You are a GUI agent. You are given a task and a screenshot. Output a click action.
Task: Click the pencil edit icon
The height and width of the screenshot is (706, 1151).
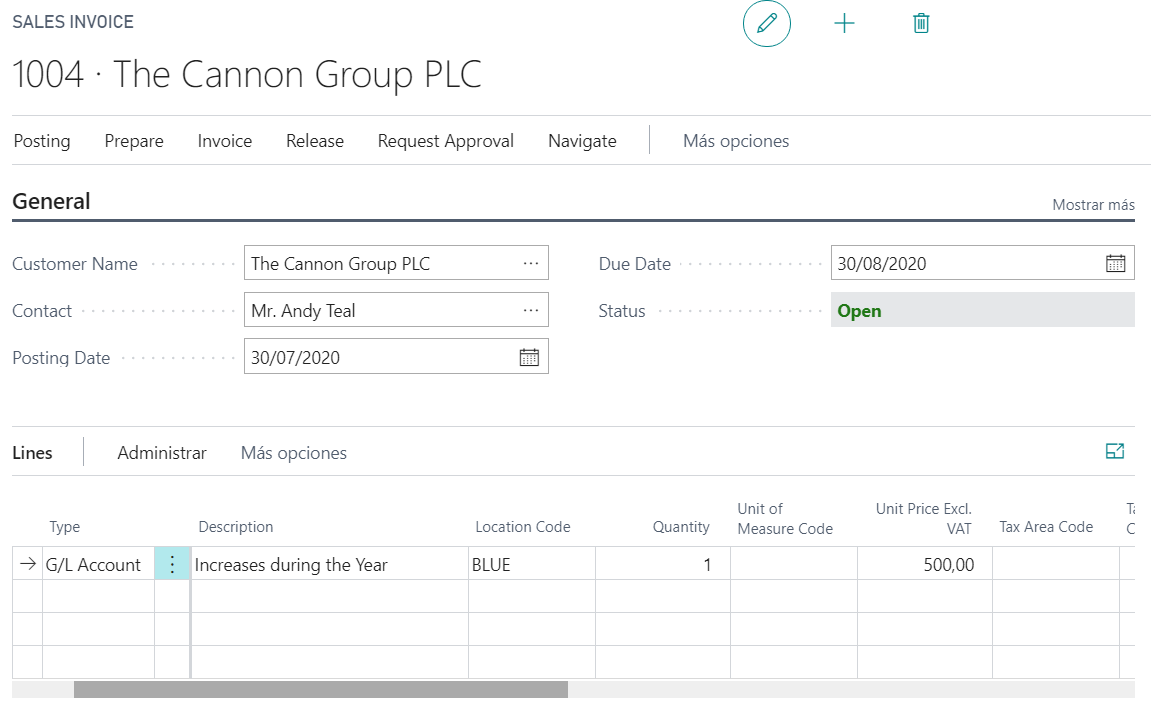click(x=767, y=23)
